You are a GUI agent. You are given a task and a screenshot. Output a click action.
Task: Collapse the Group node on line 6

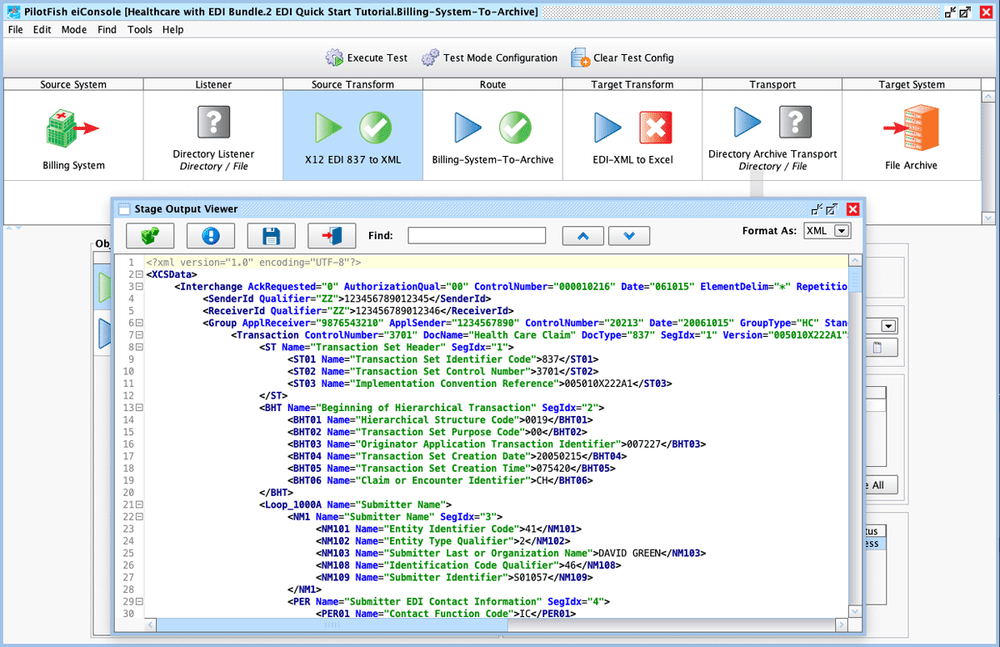point(139,323)
